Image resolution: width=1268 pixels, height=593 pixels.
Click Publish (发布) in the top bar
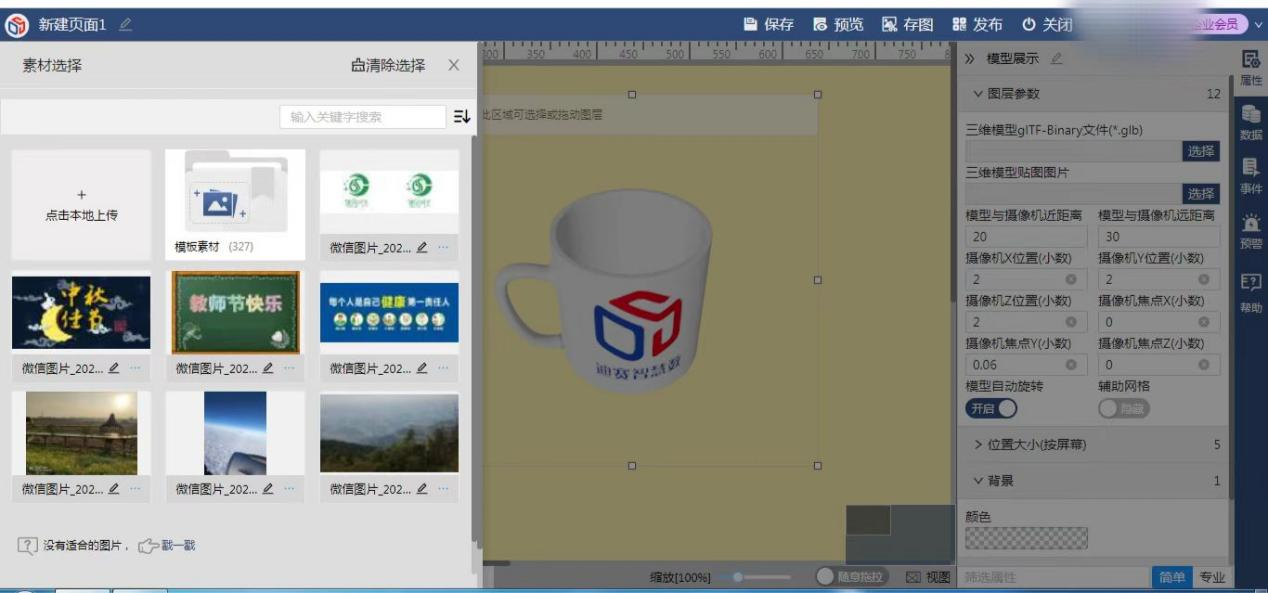(x=977, y=24)
